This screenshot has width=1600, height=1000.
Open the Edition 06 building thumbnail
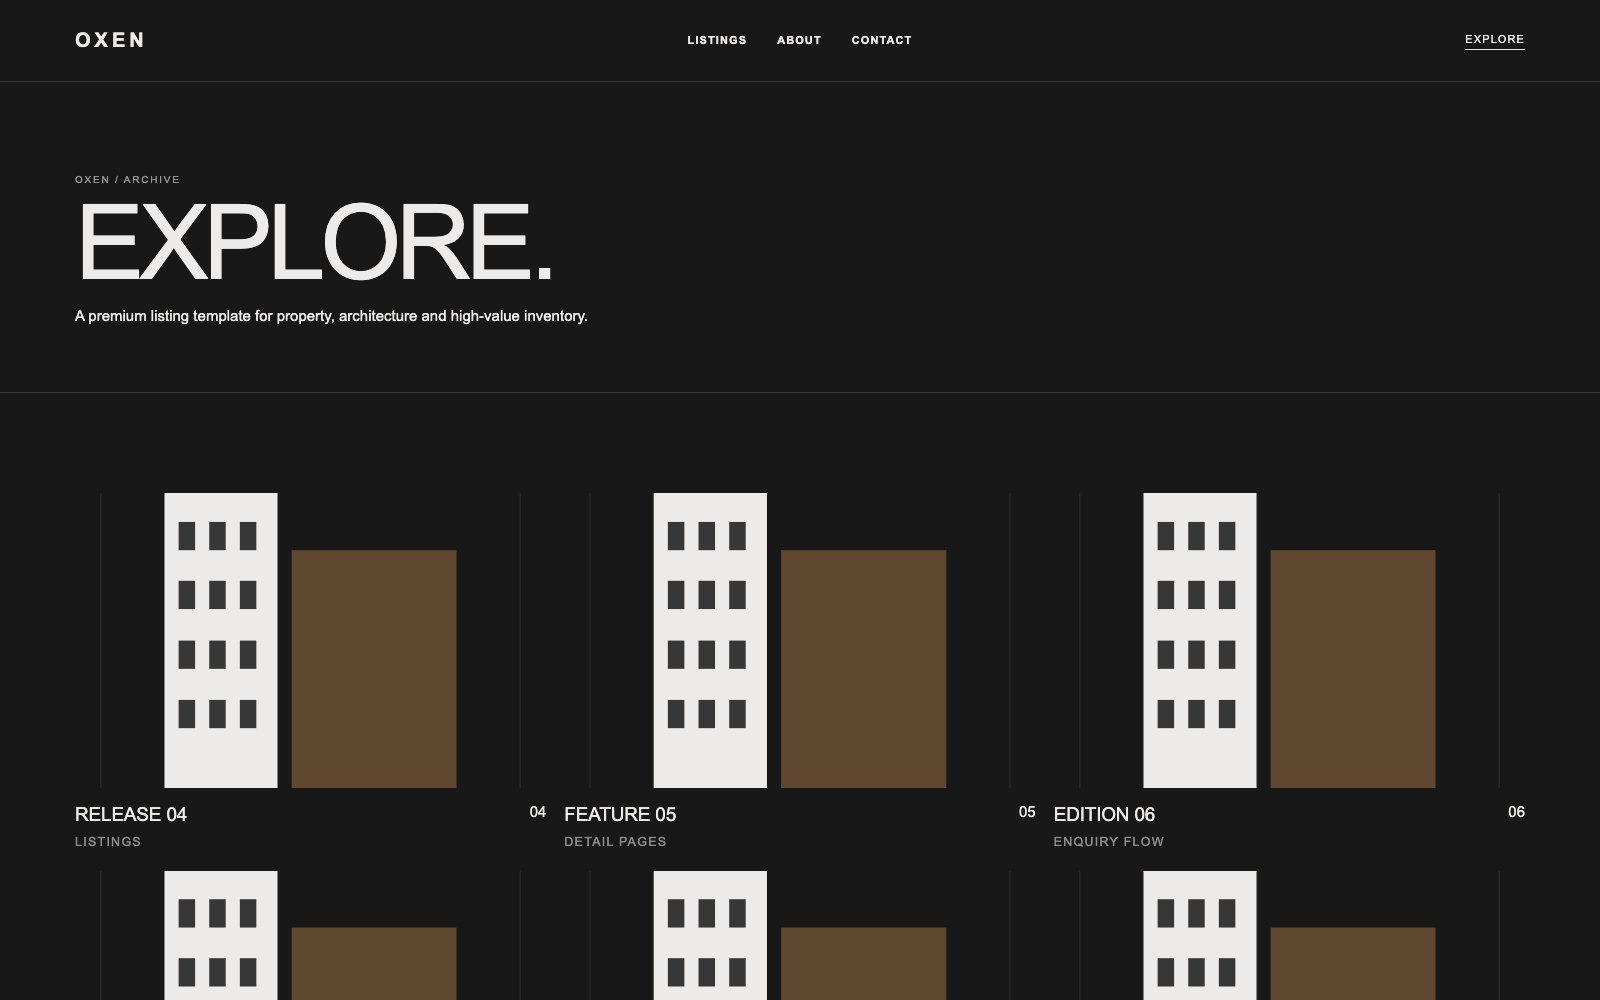point(1289,640)
